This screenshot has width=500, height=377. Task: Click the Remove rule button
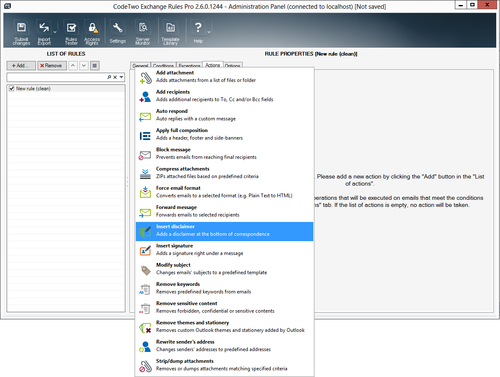point(51,66)
